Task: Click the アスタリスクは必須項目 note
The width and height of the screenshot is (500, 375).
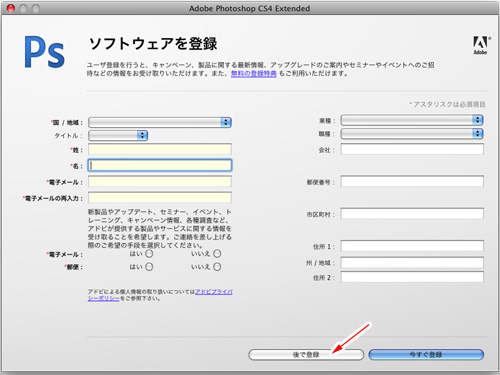Action: pyautogui.click(x=447, y=104)
